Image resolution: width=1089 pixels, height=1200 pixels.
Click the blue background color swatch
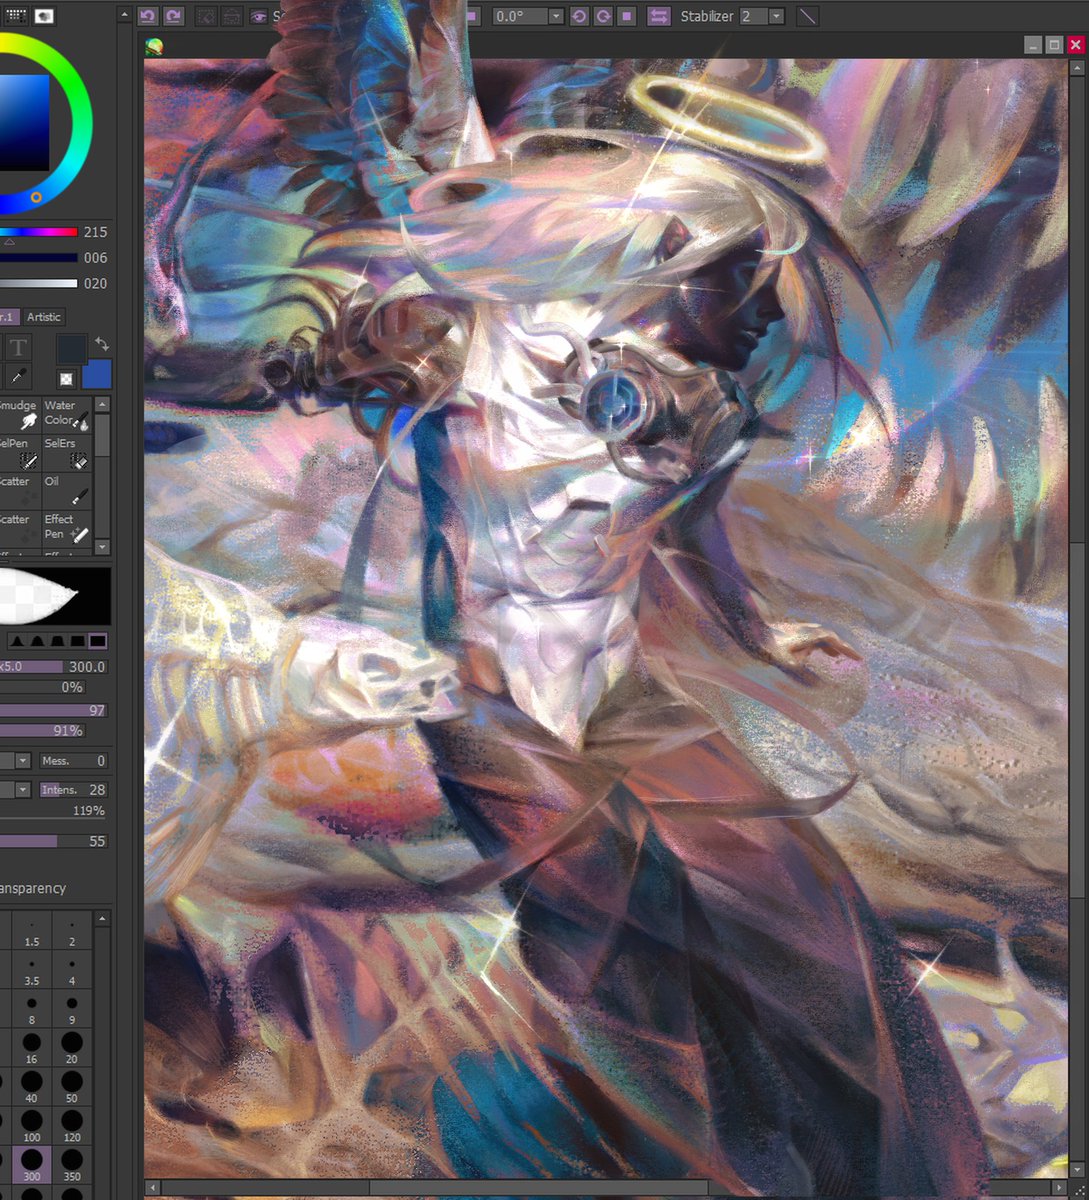click(x=96, y=374)
